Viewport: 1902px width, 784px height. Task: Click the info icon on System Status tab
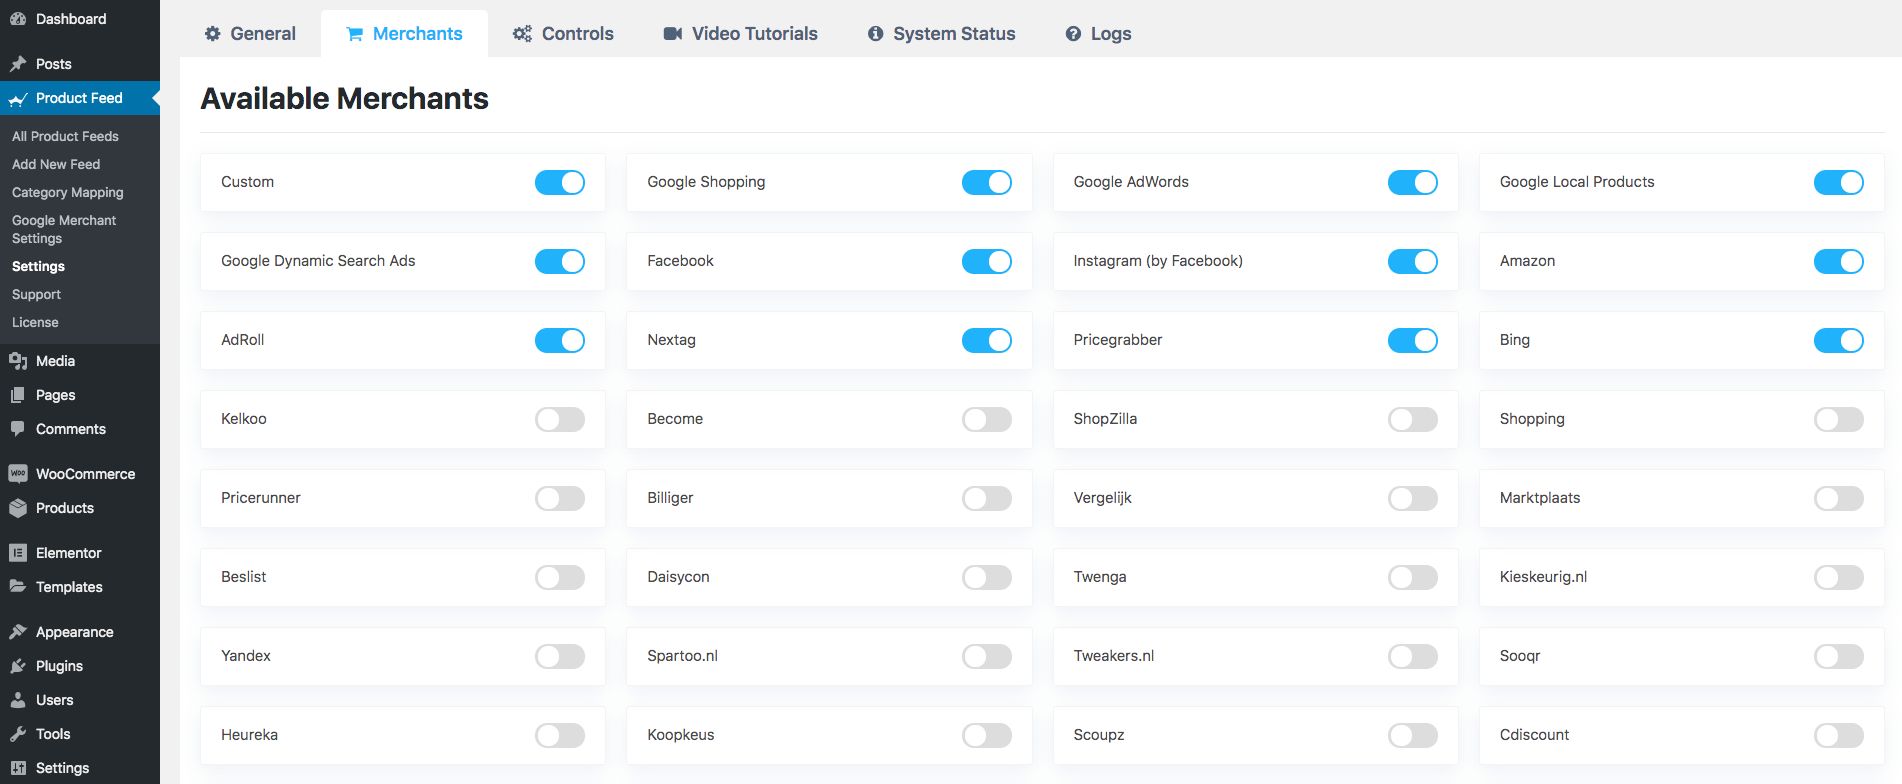coord(876,34)
